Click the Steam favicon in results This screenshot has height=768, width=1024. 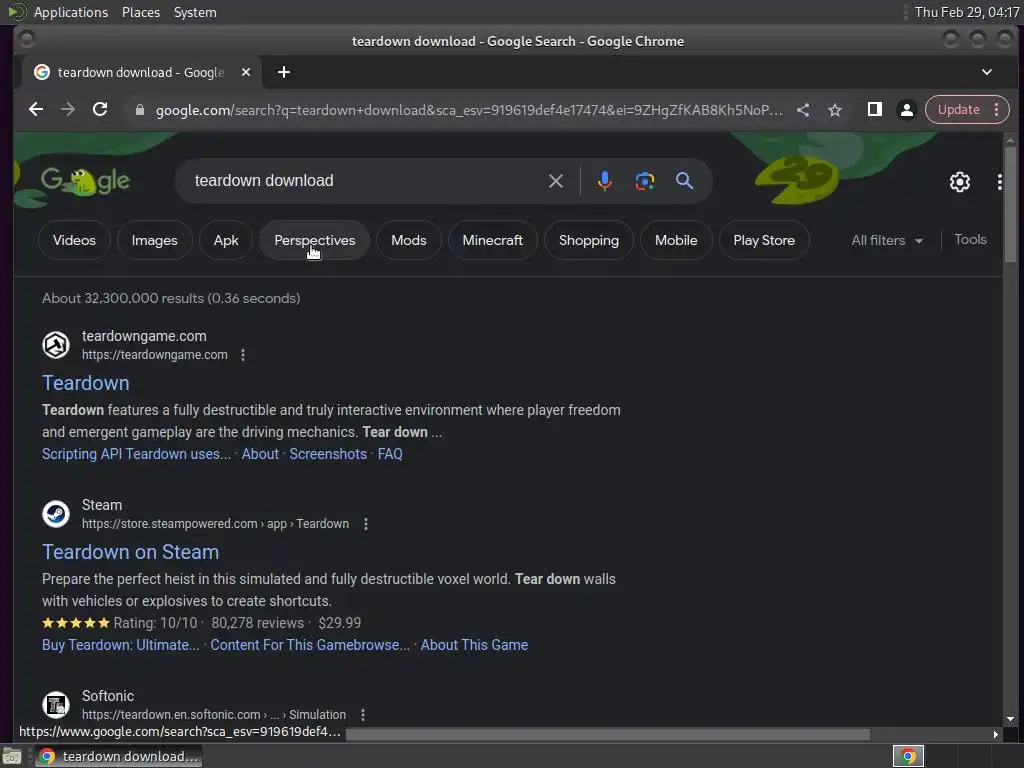point(56,514)
